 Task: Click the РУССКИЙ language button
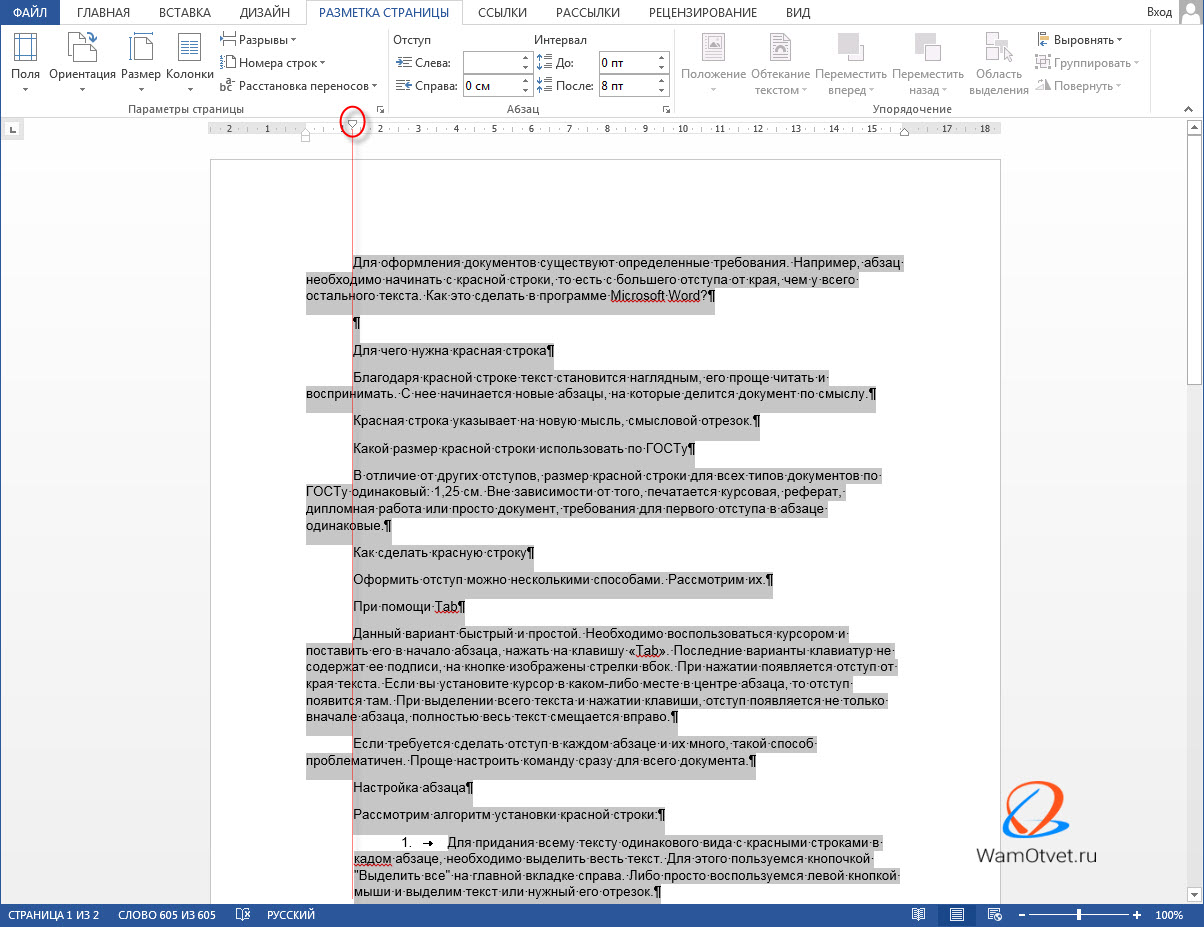[290, 915]
